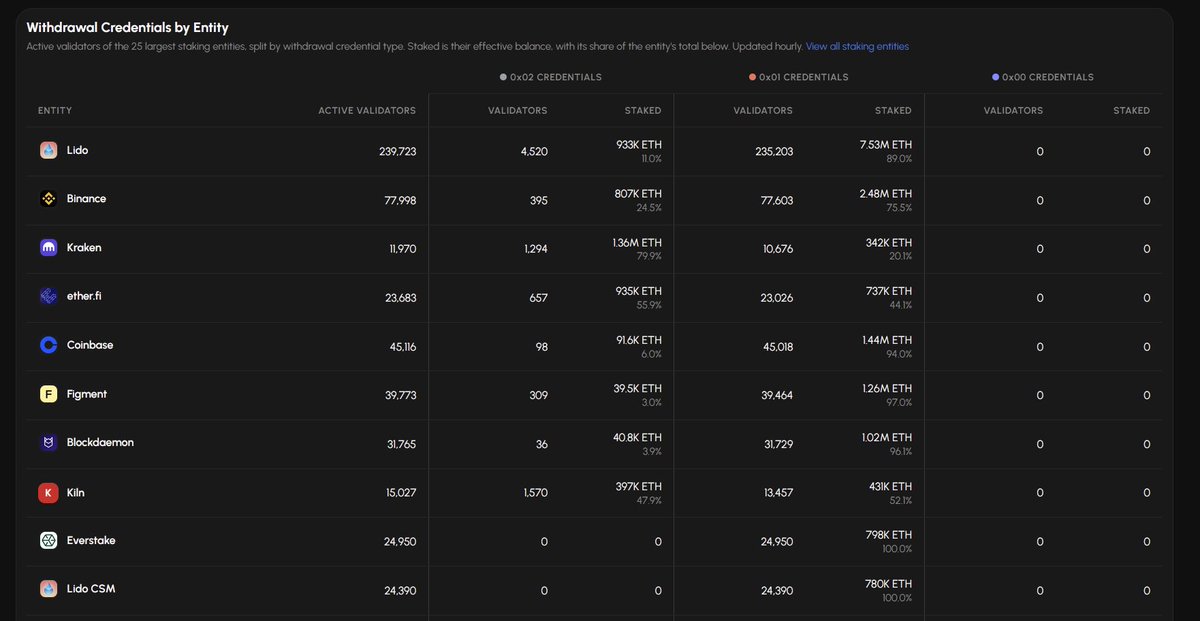Screen dimensions: 1200x621
Task: Click the 0x02 CREDENTIALS group header
Action: [551, 77]
